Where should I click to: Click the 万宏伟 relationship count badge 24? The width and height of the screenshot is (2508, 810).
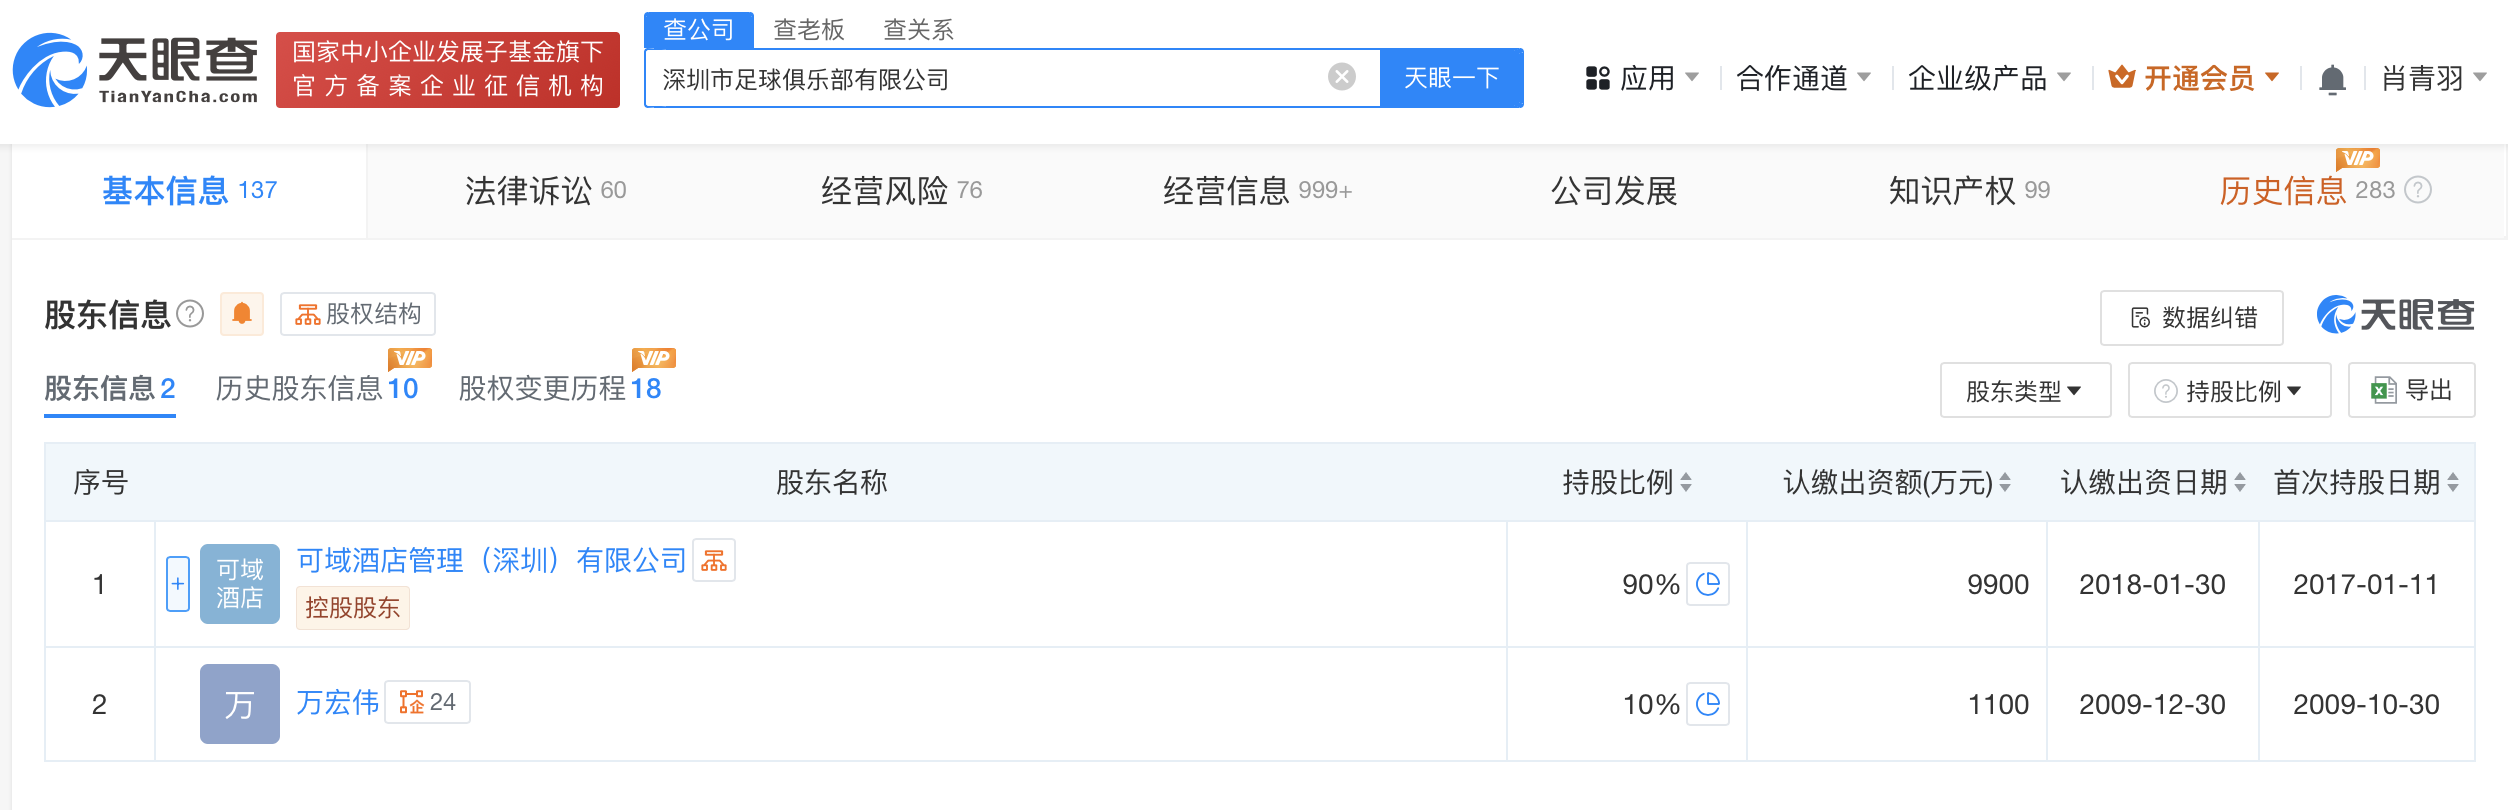428,702
